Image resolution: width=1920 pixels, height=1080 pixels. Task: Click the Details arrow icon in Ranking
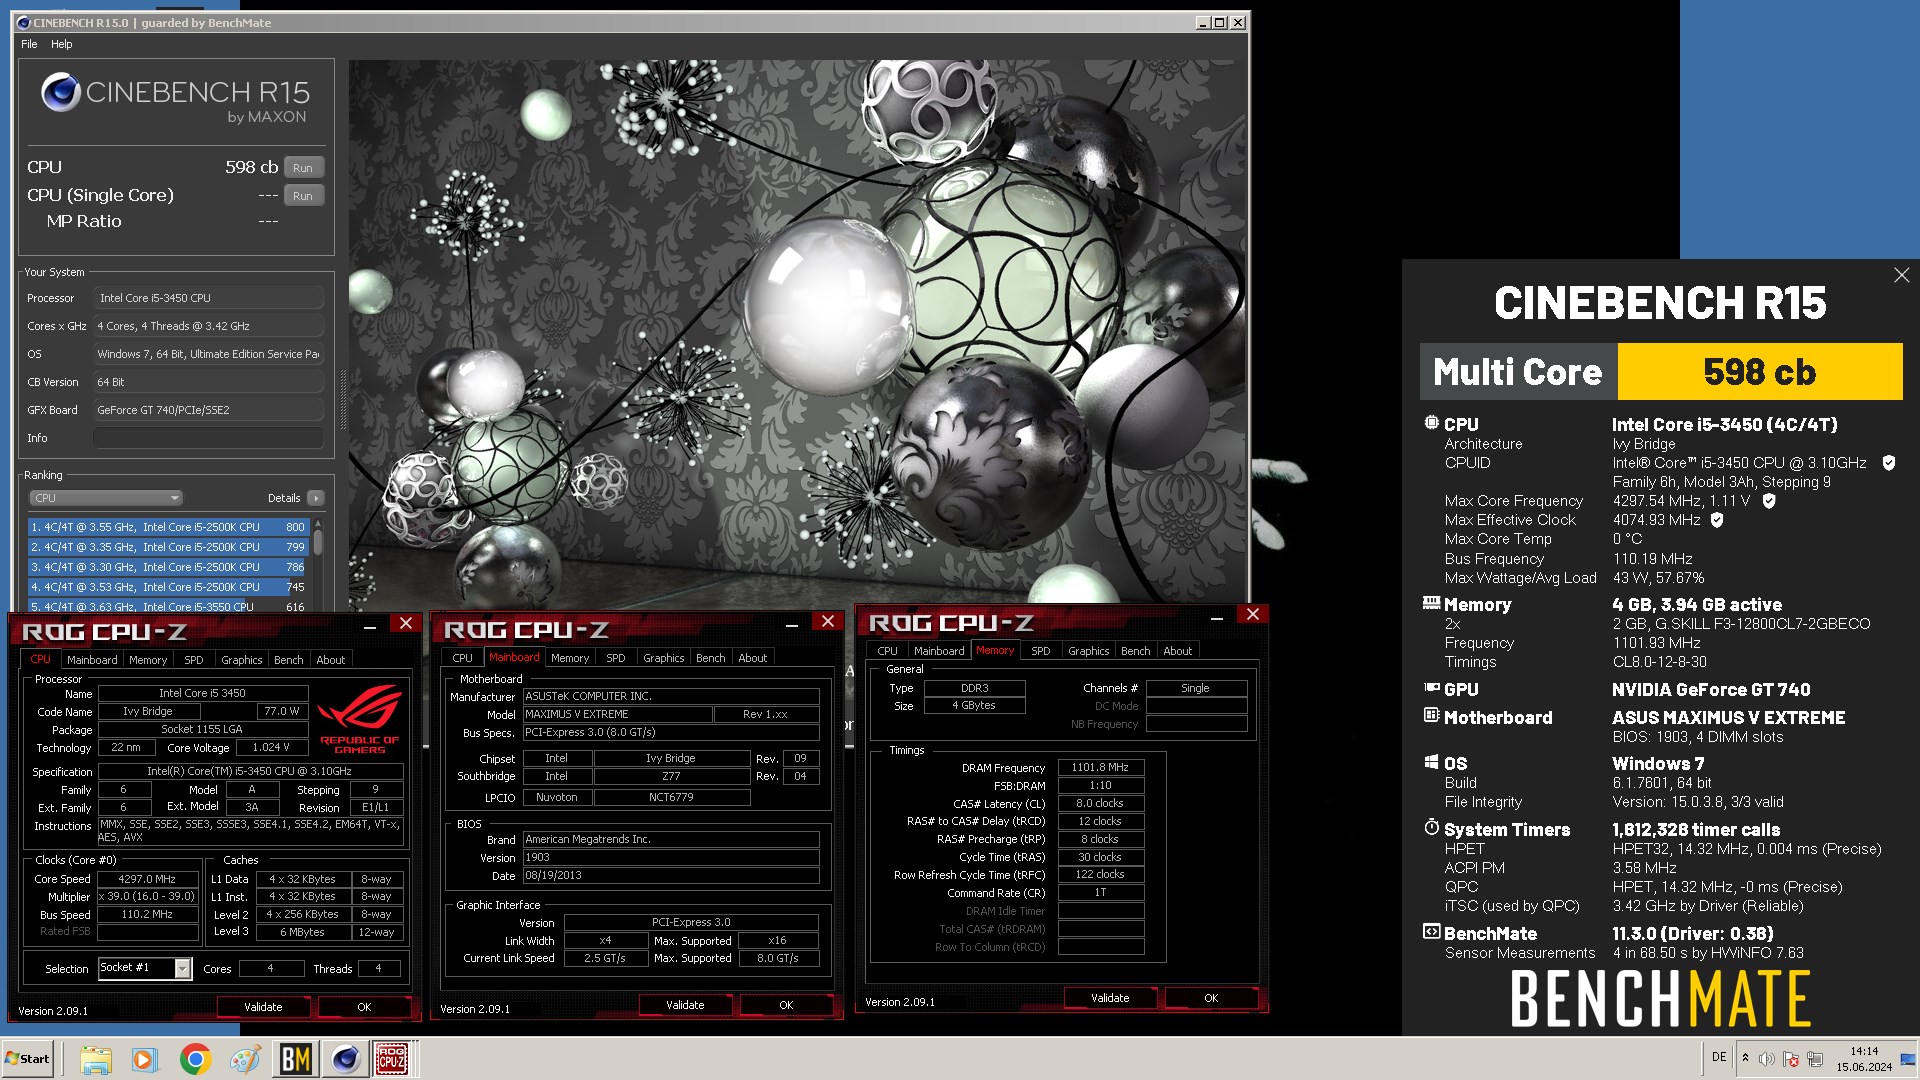(316, 498)
